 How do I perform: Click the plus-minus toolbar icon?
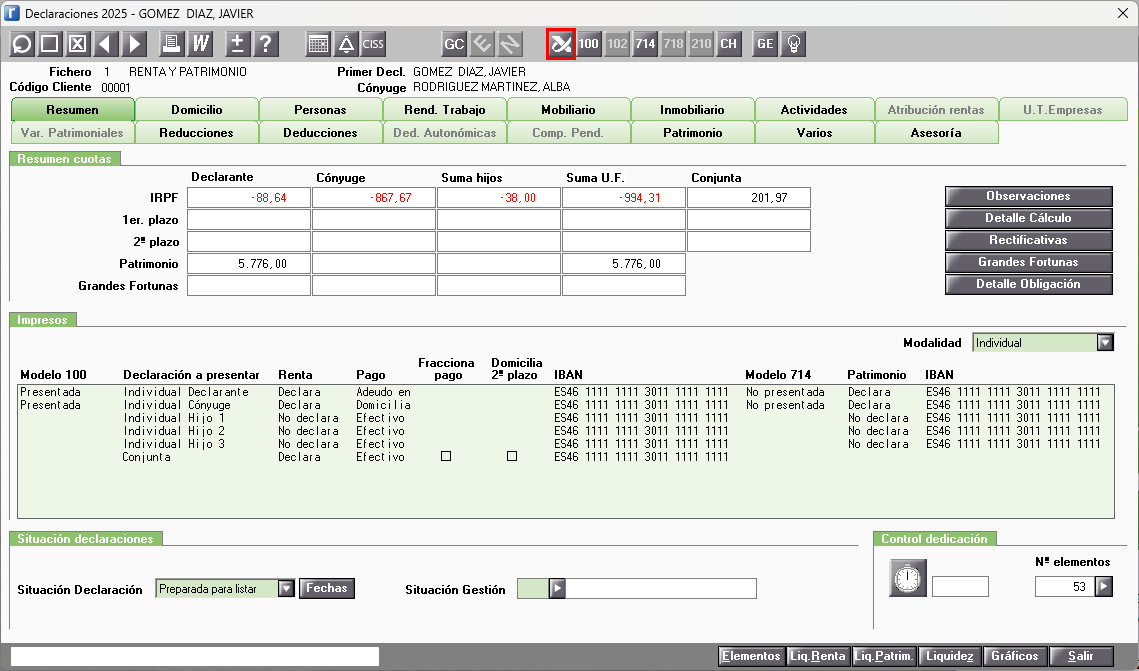click(x=238, y=44)
